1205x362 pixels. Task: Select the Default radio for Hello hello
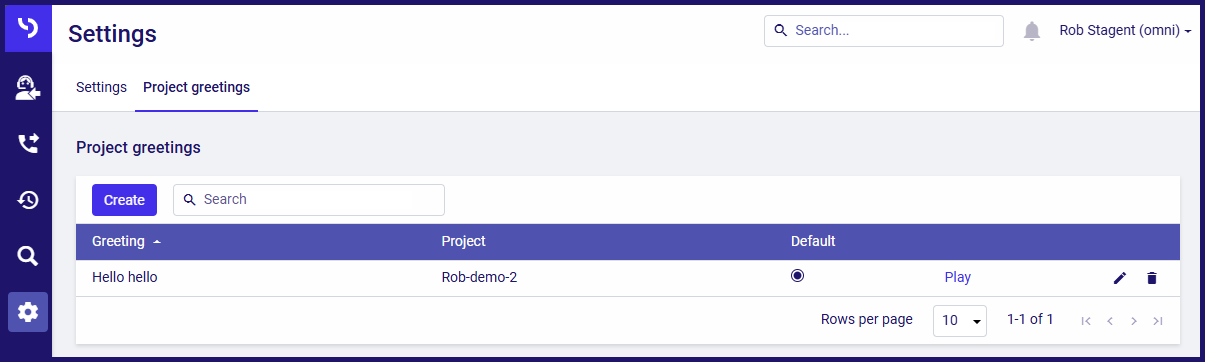(x=797, y=276)
